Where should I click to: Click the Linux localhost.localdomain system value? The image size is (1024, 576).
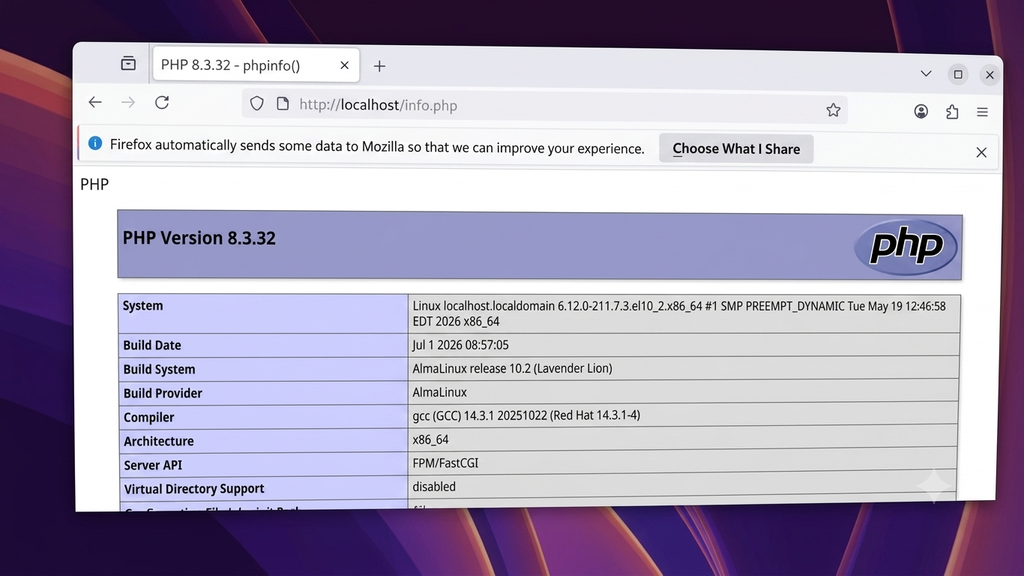pyautogui.click(x=679, y=313)
